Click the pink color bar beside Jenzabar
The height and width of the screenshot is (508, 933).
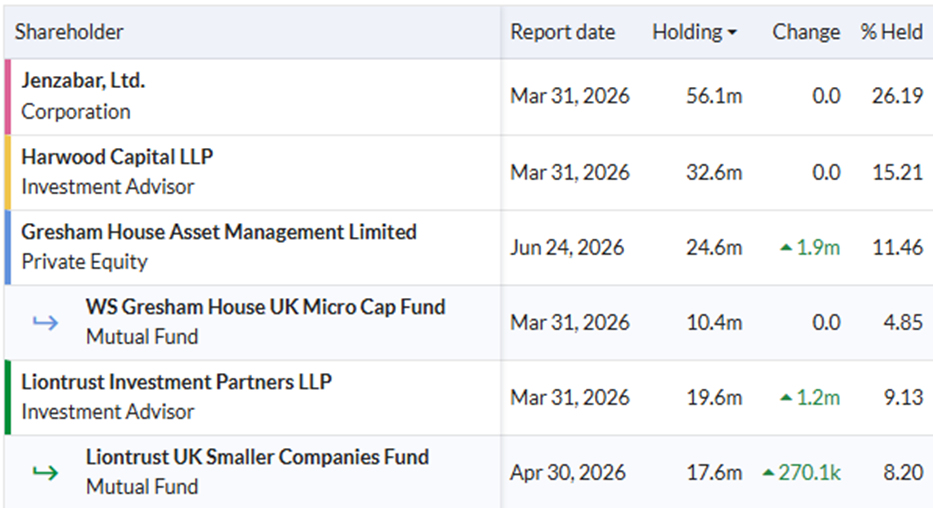(x=8, y=97)
